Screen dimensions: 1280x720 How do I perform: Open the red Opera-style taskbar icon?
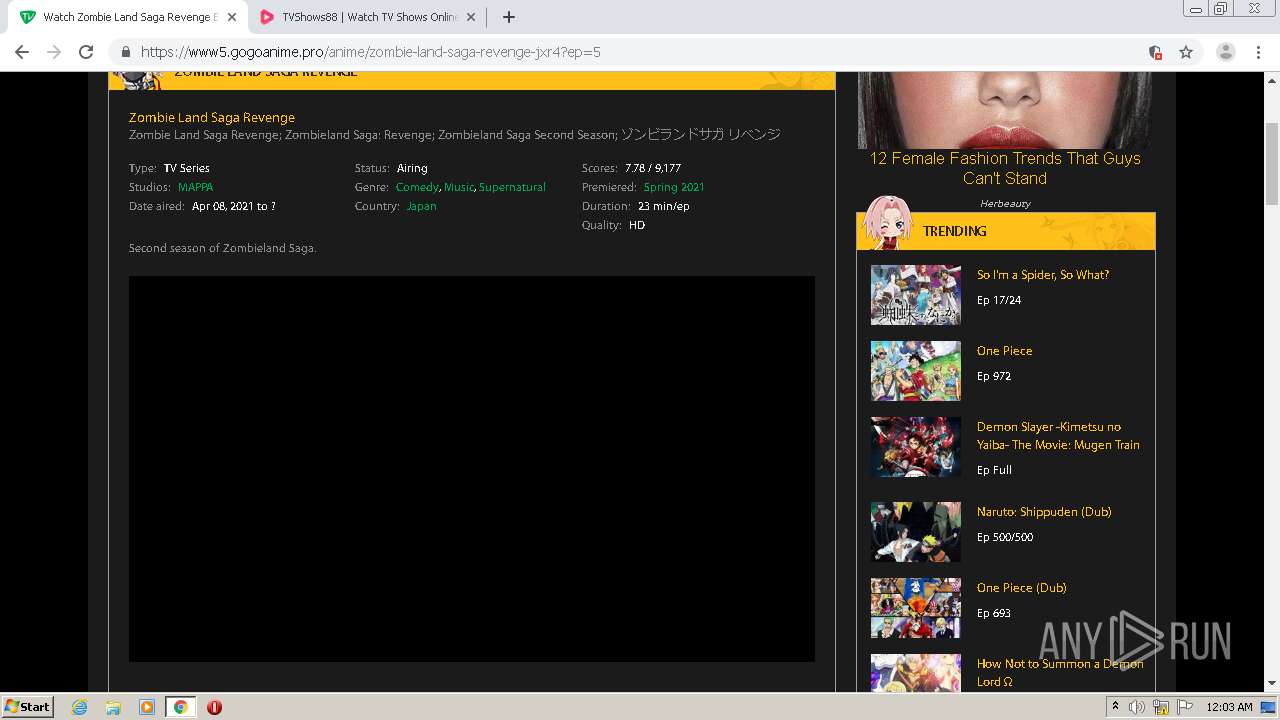[214, 707]
